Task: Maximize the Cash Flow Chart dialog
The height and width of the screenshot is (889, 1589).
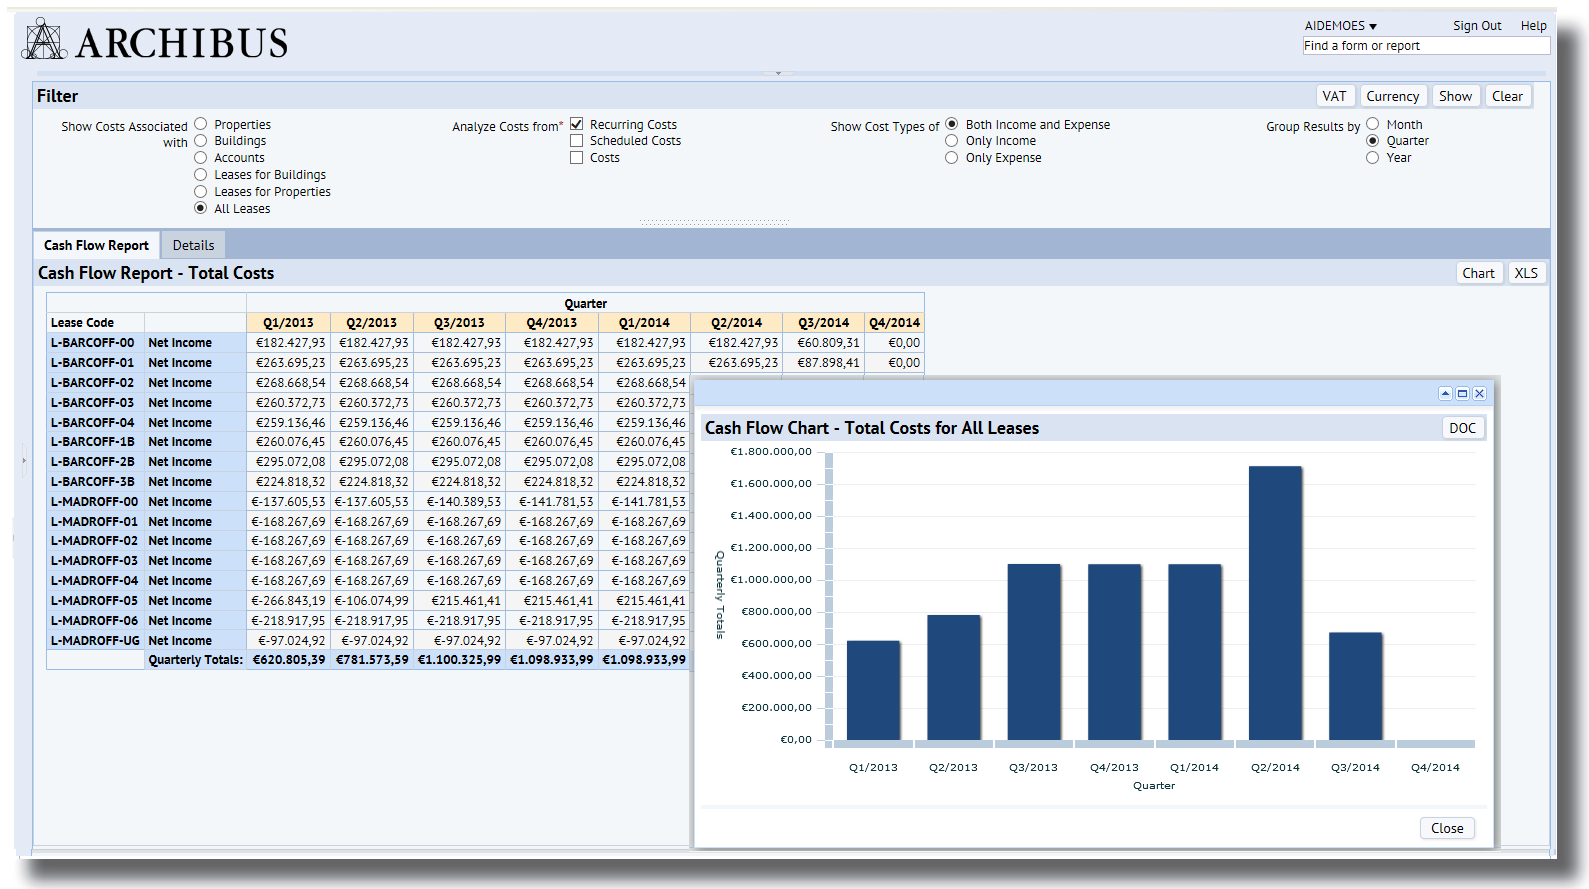Action: click(1462, 394)
